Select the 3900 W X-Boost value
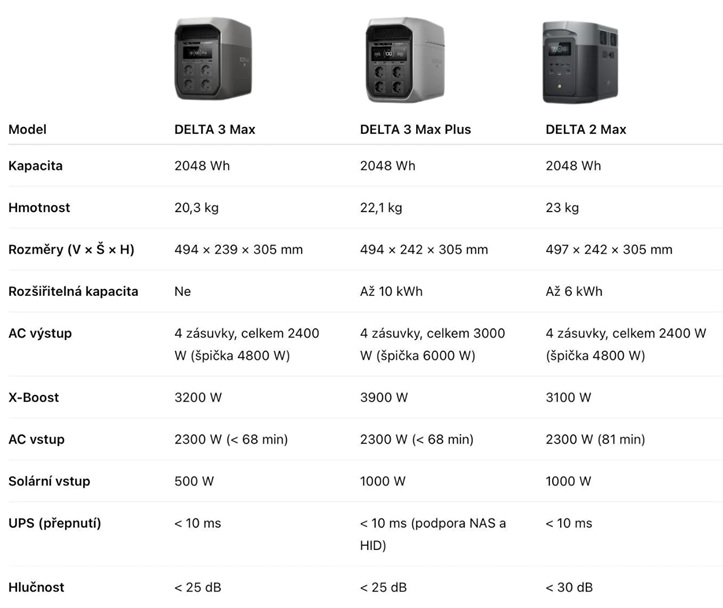The height and width of the screenshot is (608, 723). [x=384, y=398]
